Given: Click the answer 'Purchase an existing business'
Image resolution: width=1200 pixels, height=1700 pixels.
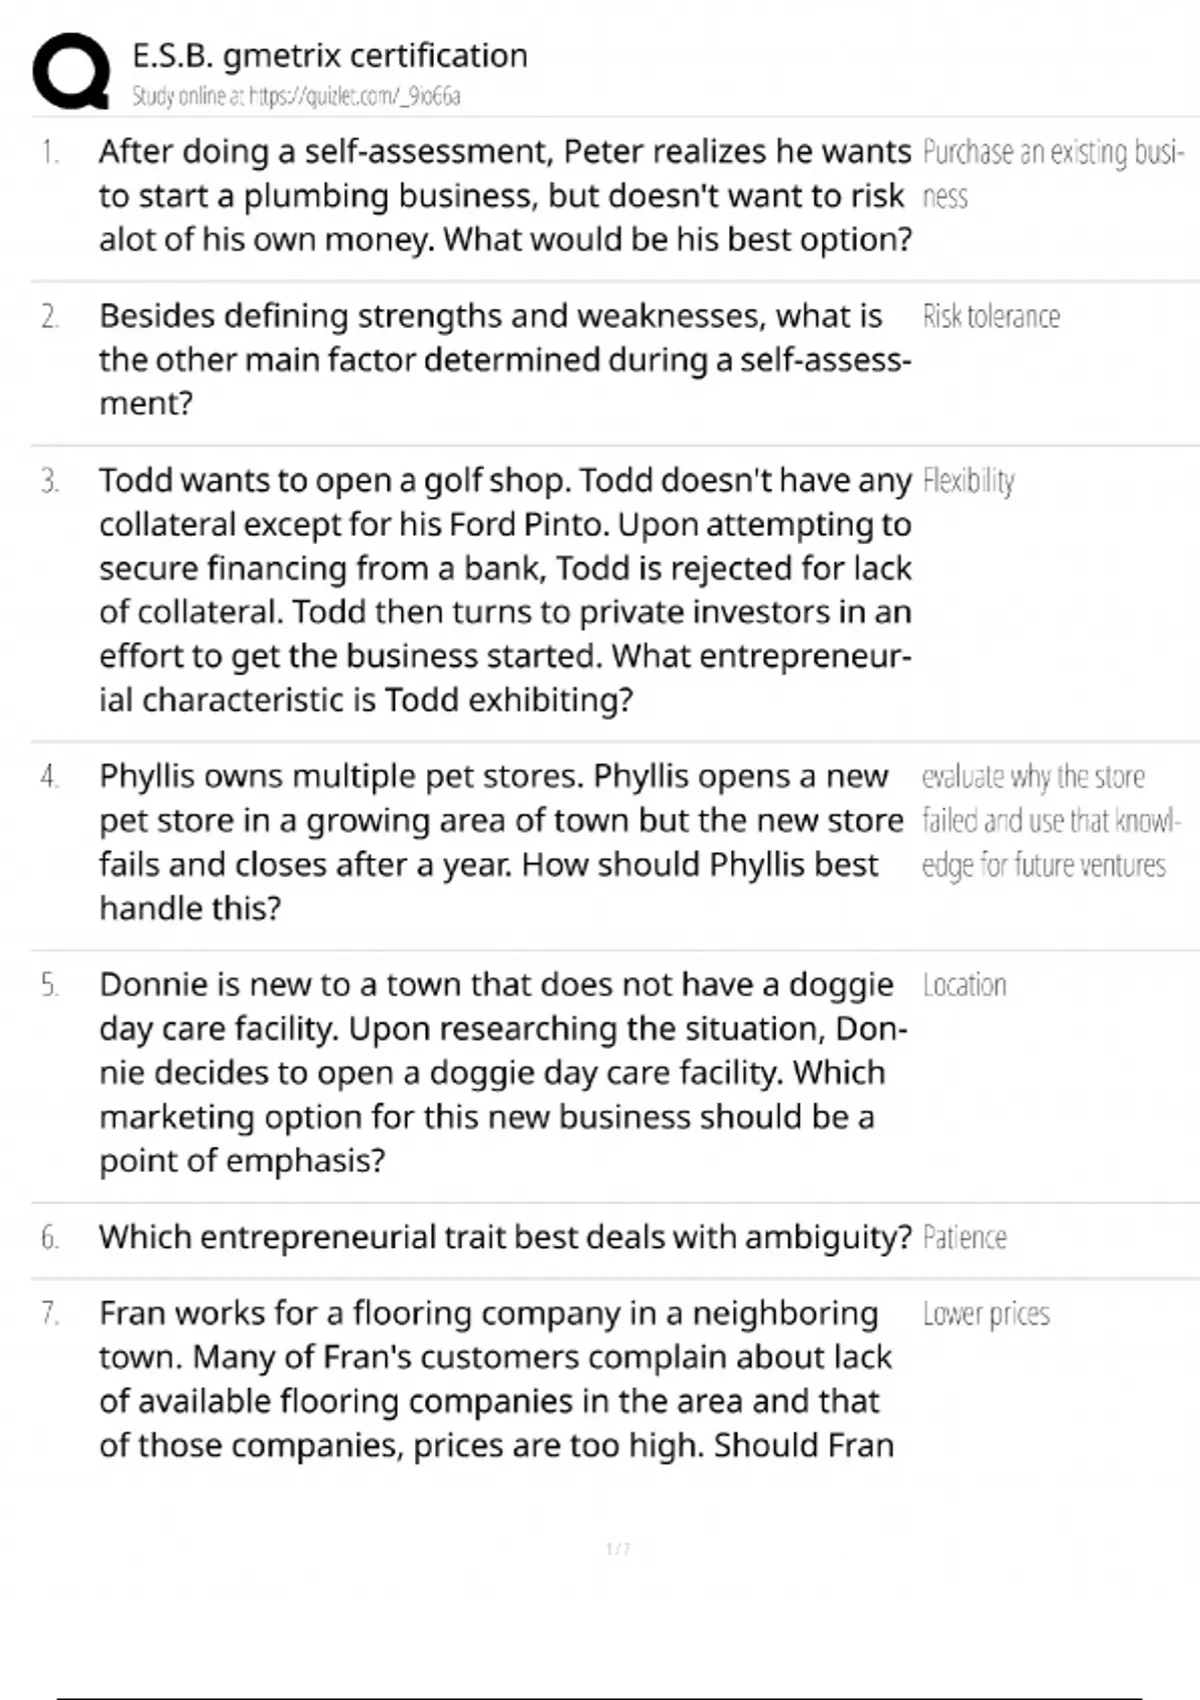Looking at the screenshot, I should click(1052, 173).
